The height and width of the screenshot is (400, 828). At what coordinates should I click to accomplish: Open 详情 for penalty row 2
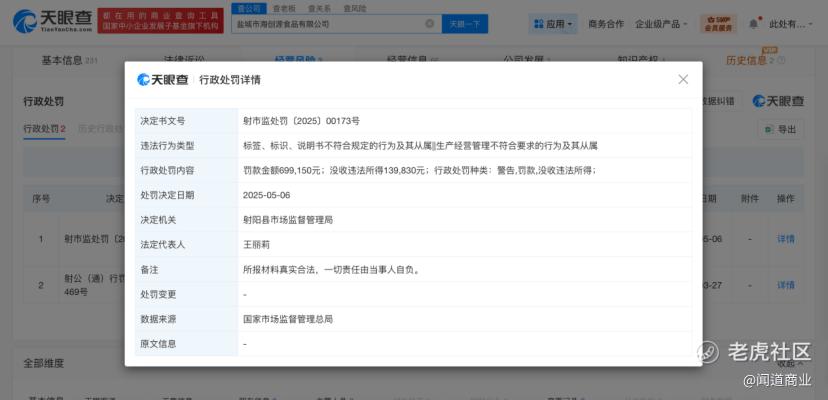(785, 285)
